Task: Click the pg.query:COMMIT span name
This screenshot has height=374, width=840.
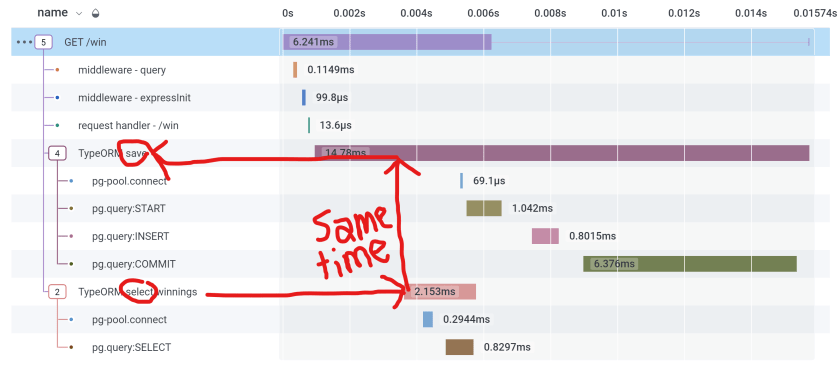Action: [x=134, y=264]
